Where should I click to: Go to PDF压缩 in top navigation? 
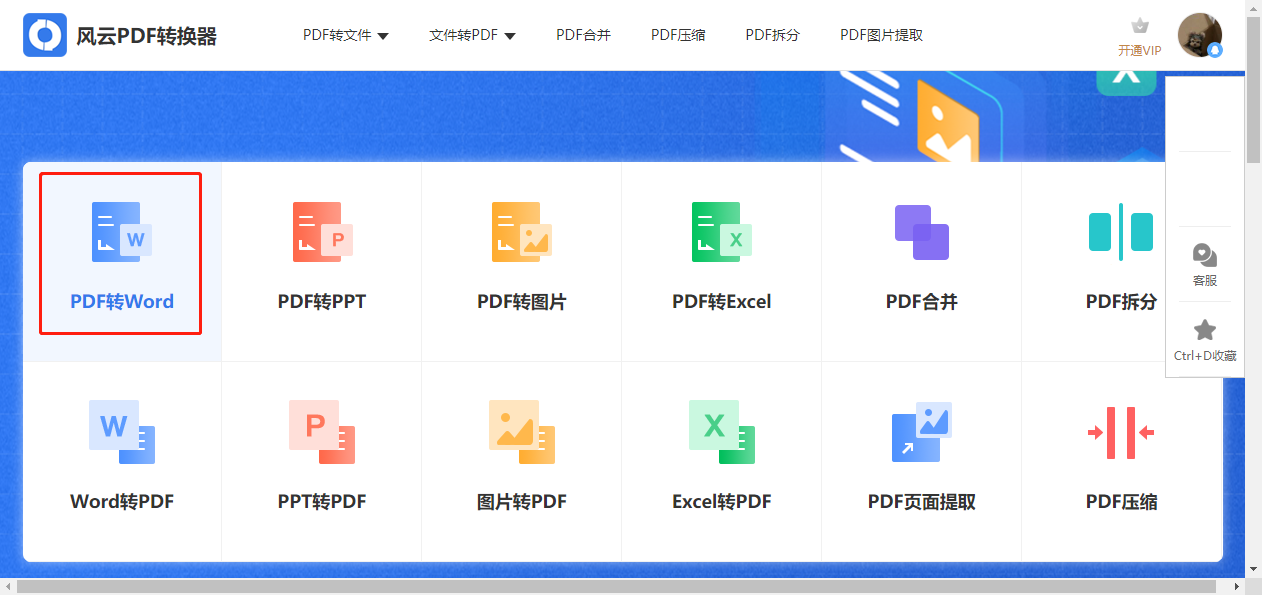click(678, 35)
